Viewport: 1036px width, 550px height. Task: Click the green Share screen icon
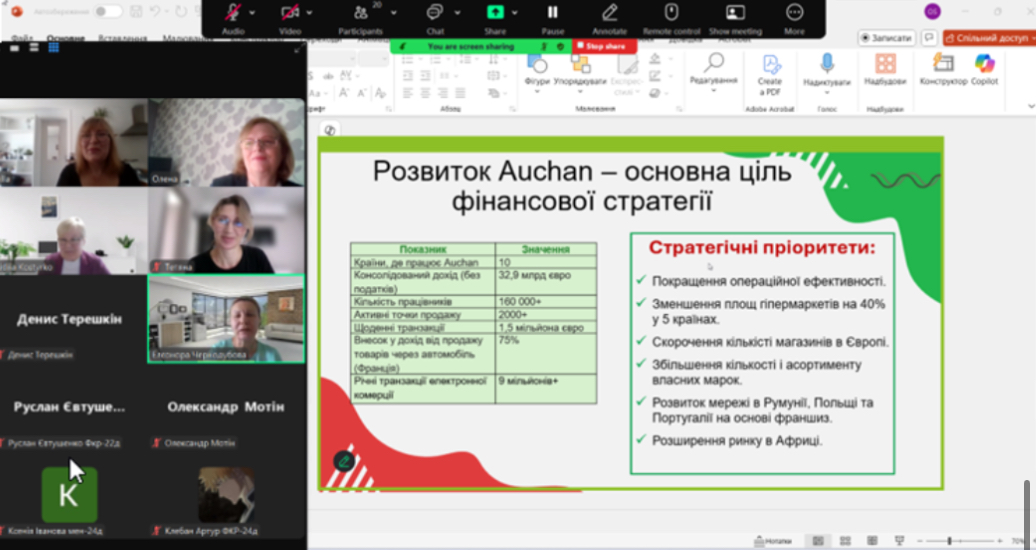coord(495,13)
